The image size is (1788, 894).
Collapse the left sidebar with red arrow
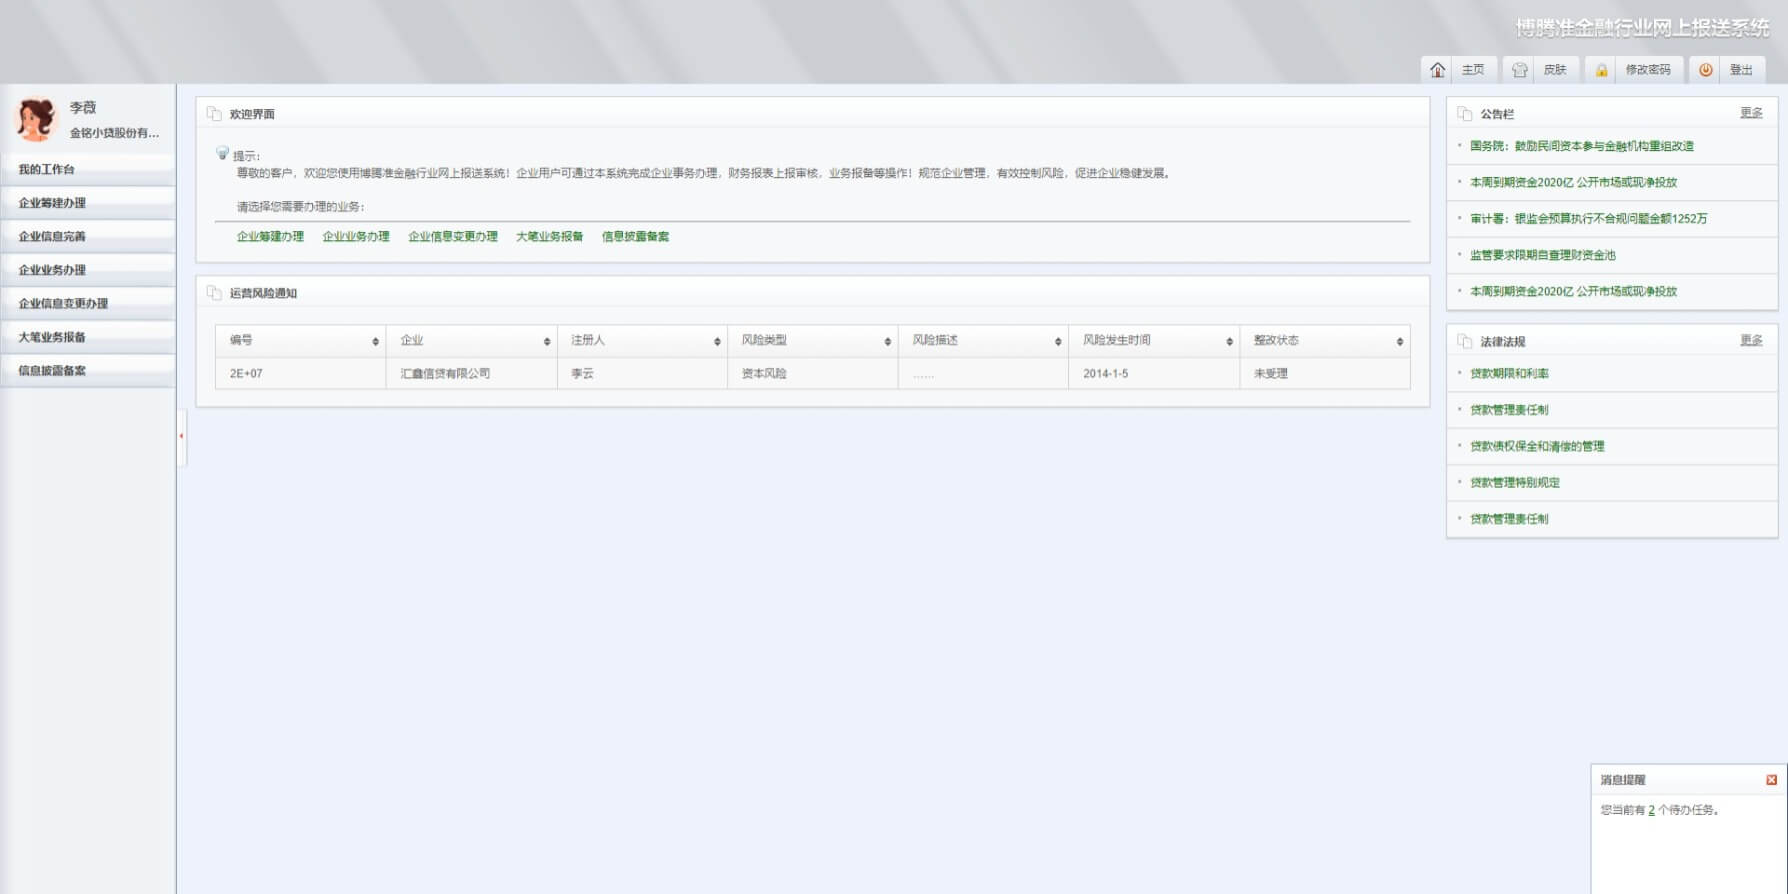(181, 436)
